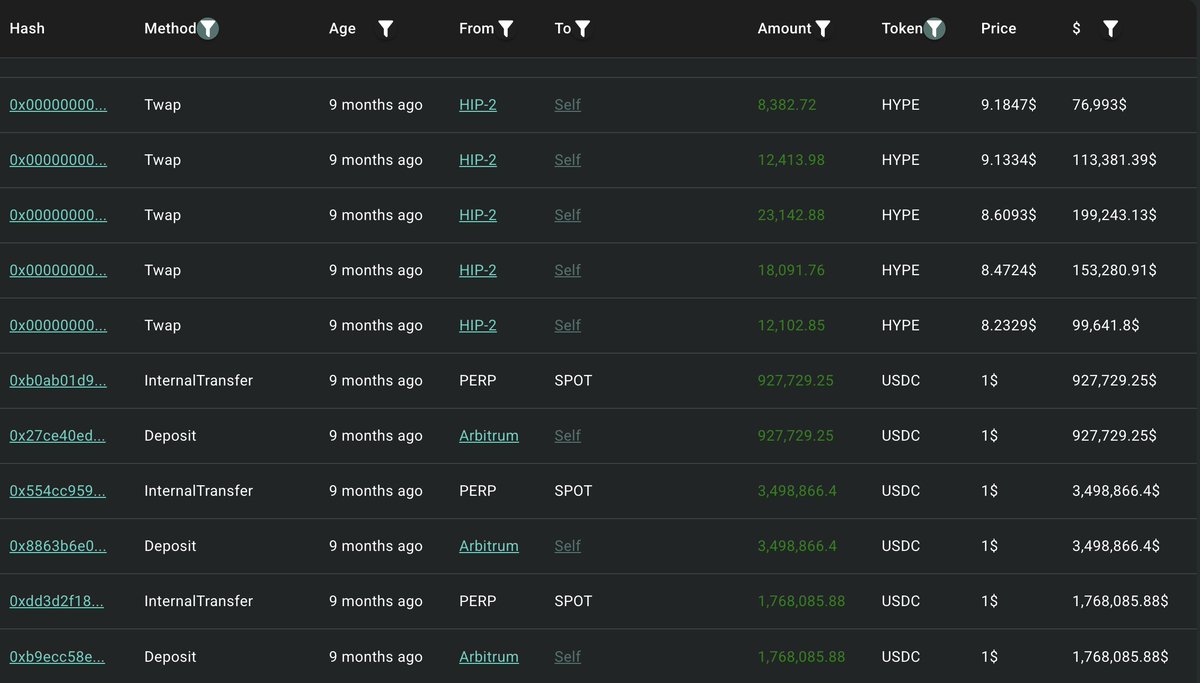Select the 9.1847$ price cell

1008,105
